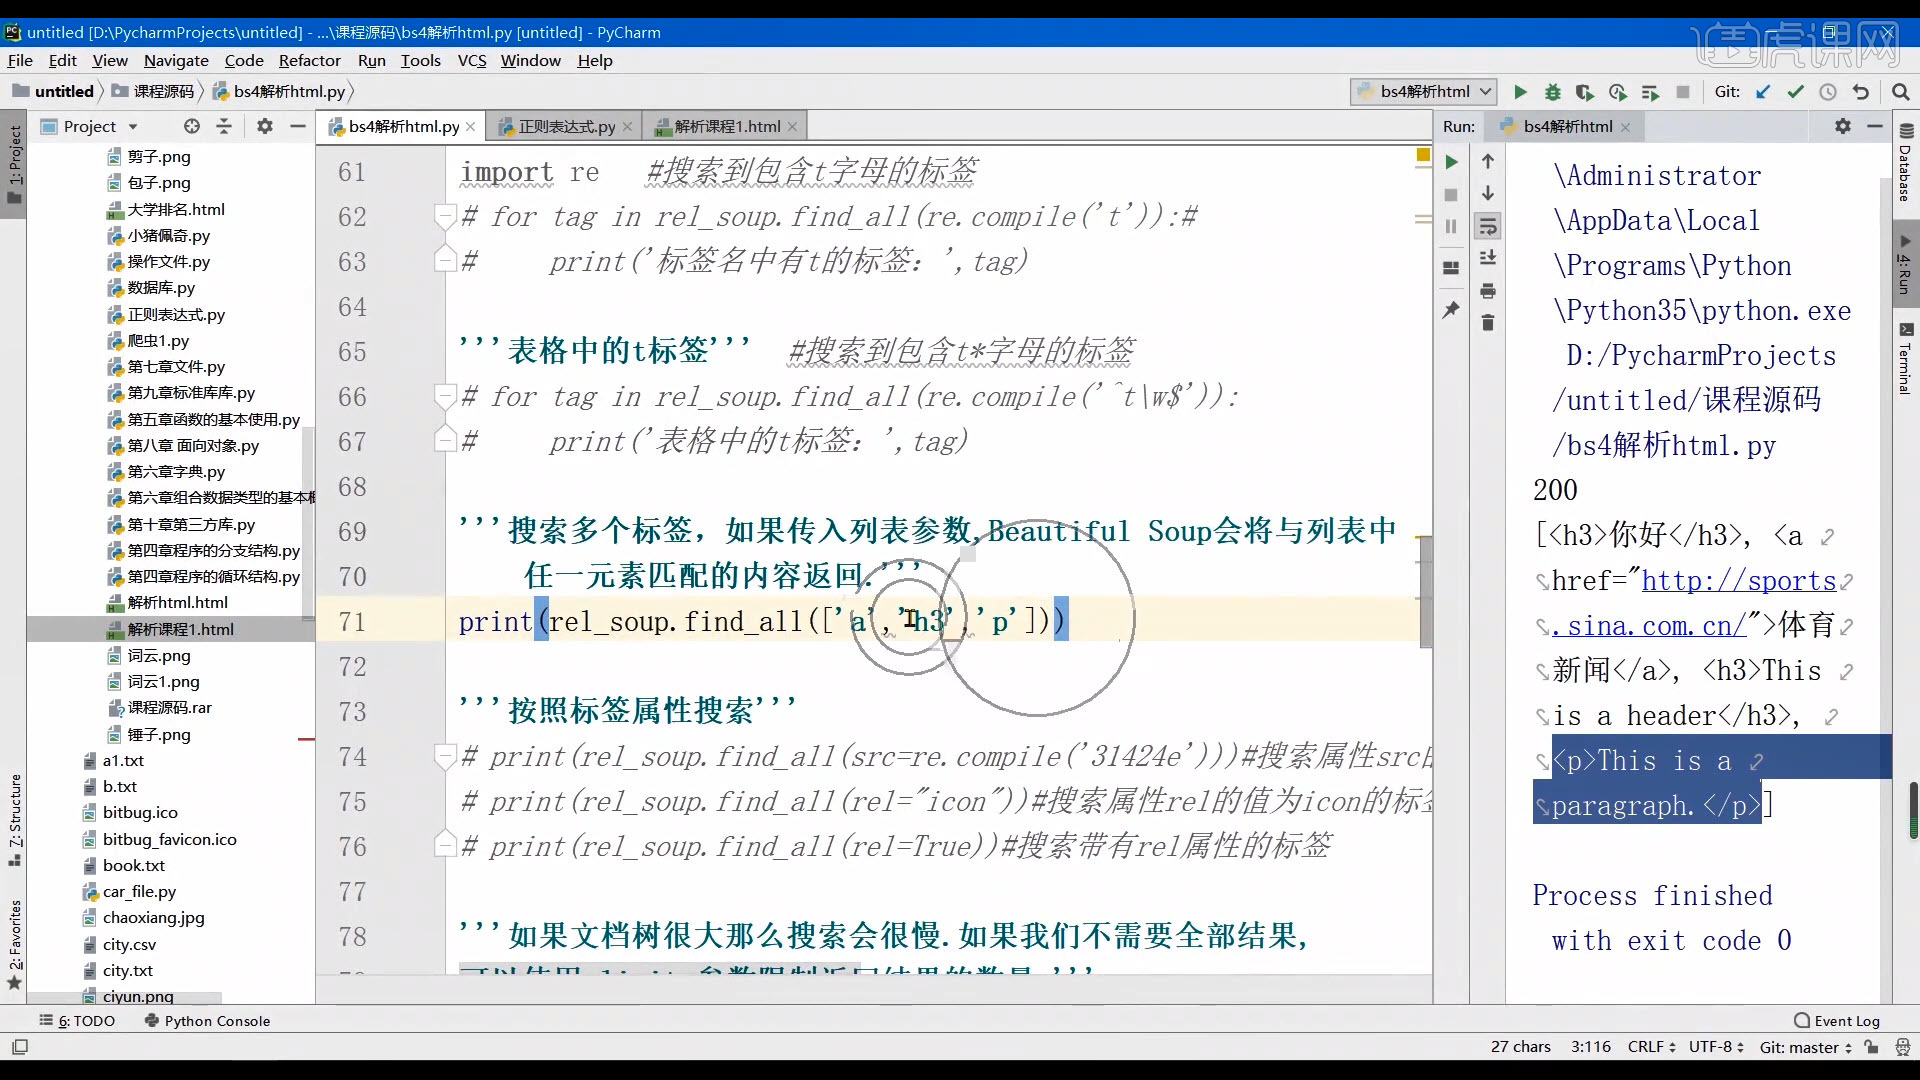1920x1080 pixels.
Task: Collapse all in Project panel
Action: pos(224,126)
